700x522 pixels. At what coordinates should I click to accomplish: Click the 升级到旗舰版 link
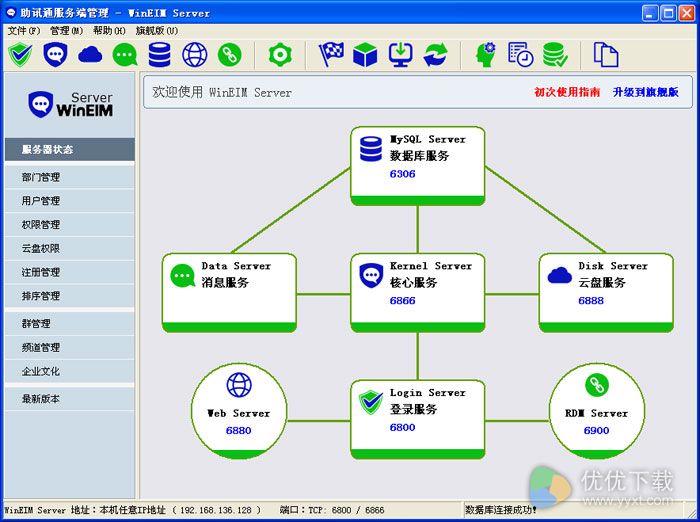(x=646, y=92)
